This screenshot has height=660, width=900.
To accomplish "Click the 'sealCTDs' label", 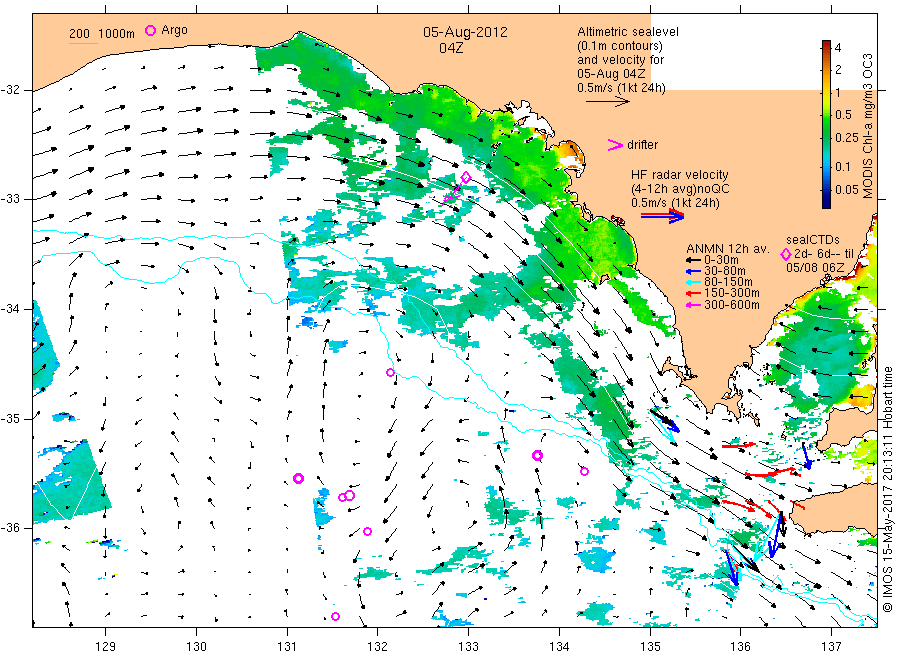I will (x=813, y=240).
